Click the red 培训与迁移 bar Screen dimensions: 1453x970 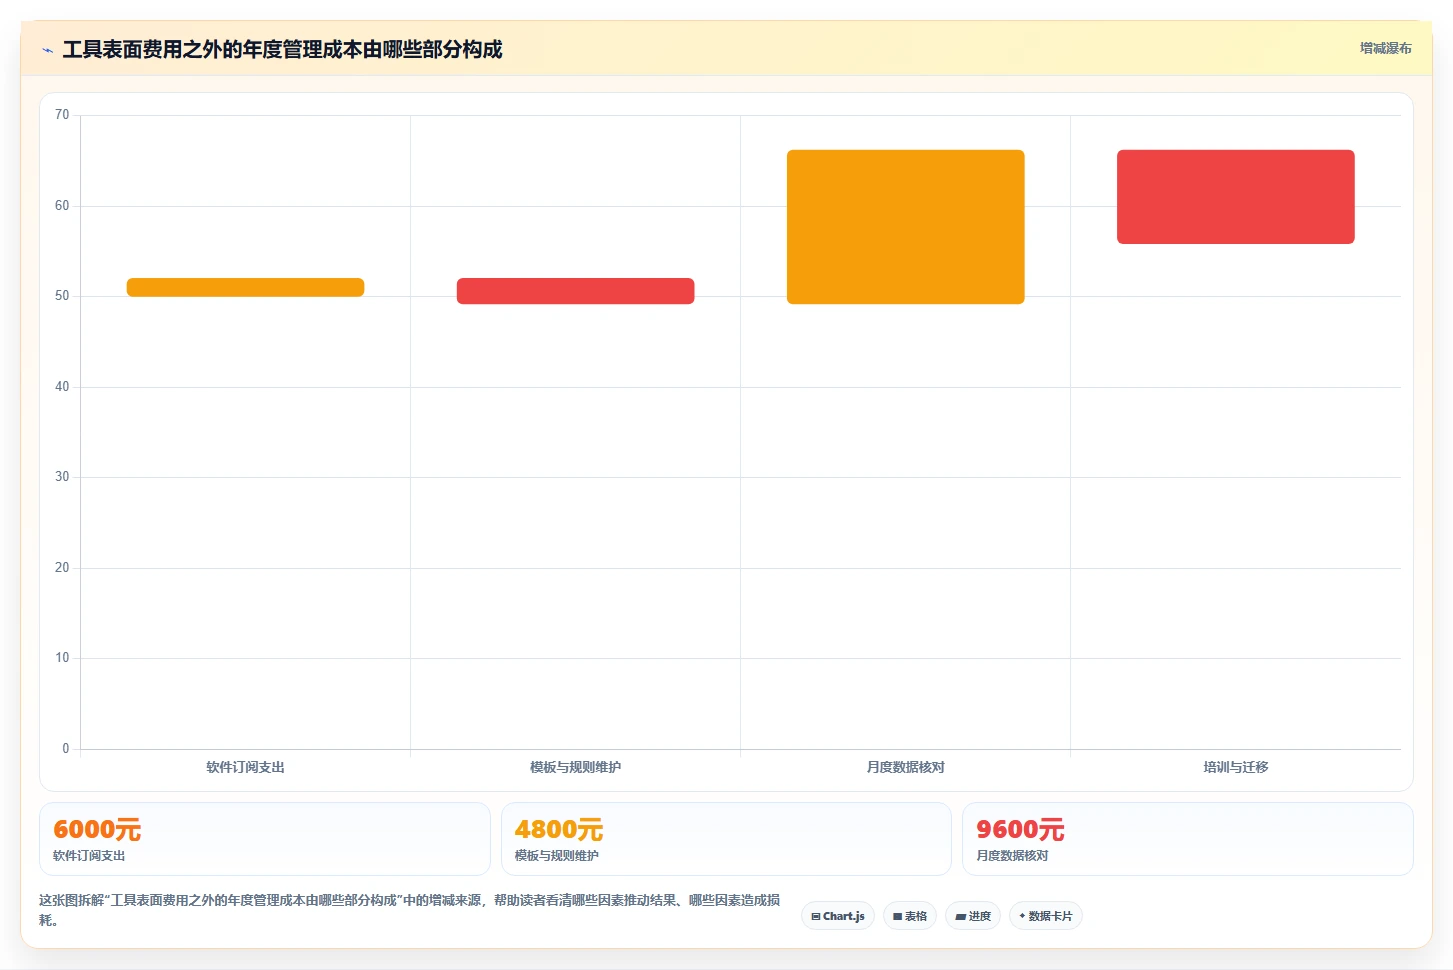tap(1235, 197)
